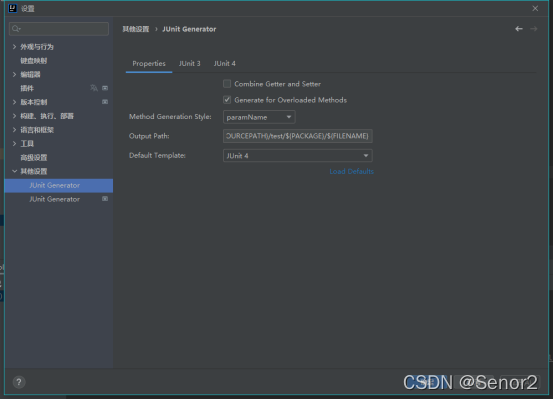Select 外观与行为 settings category

click(37, 47)
